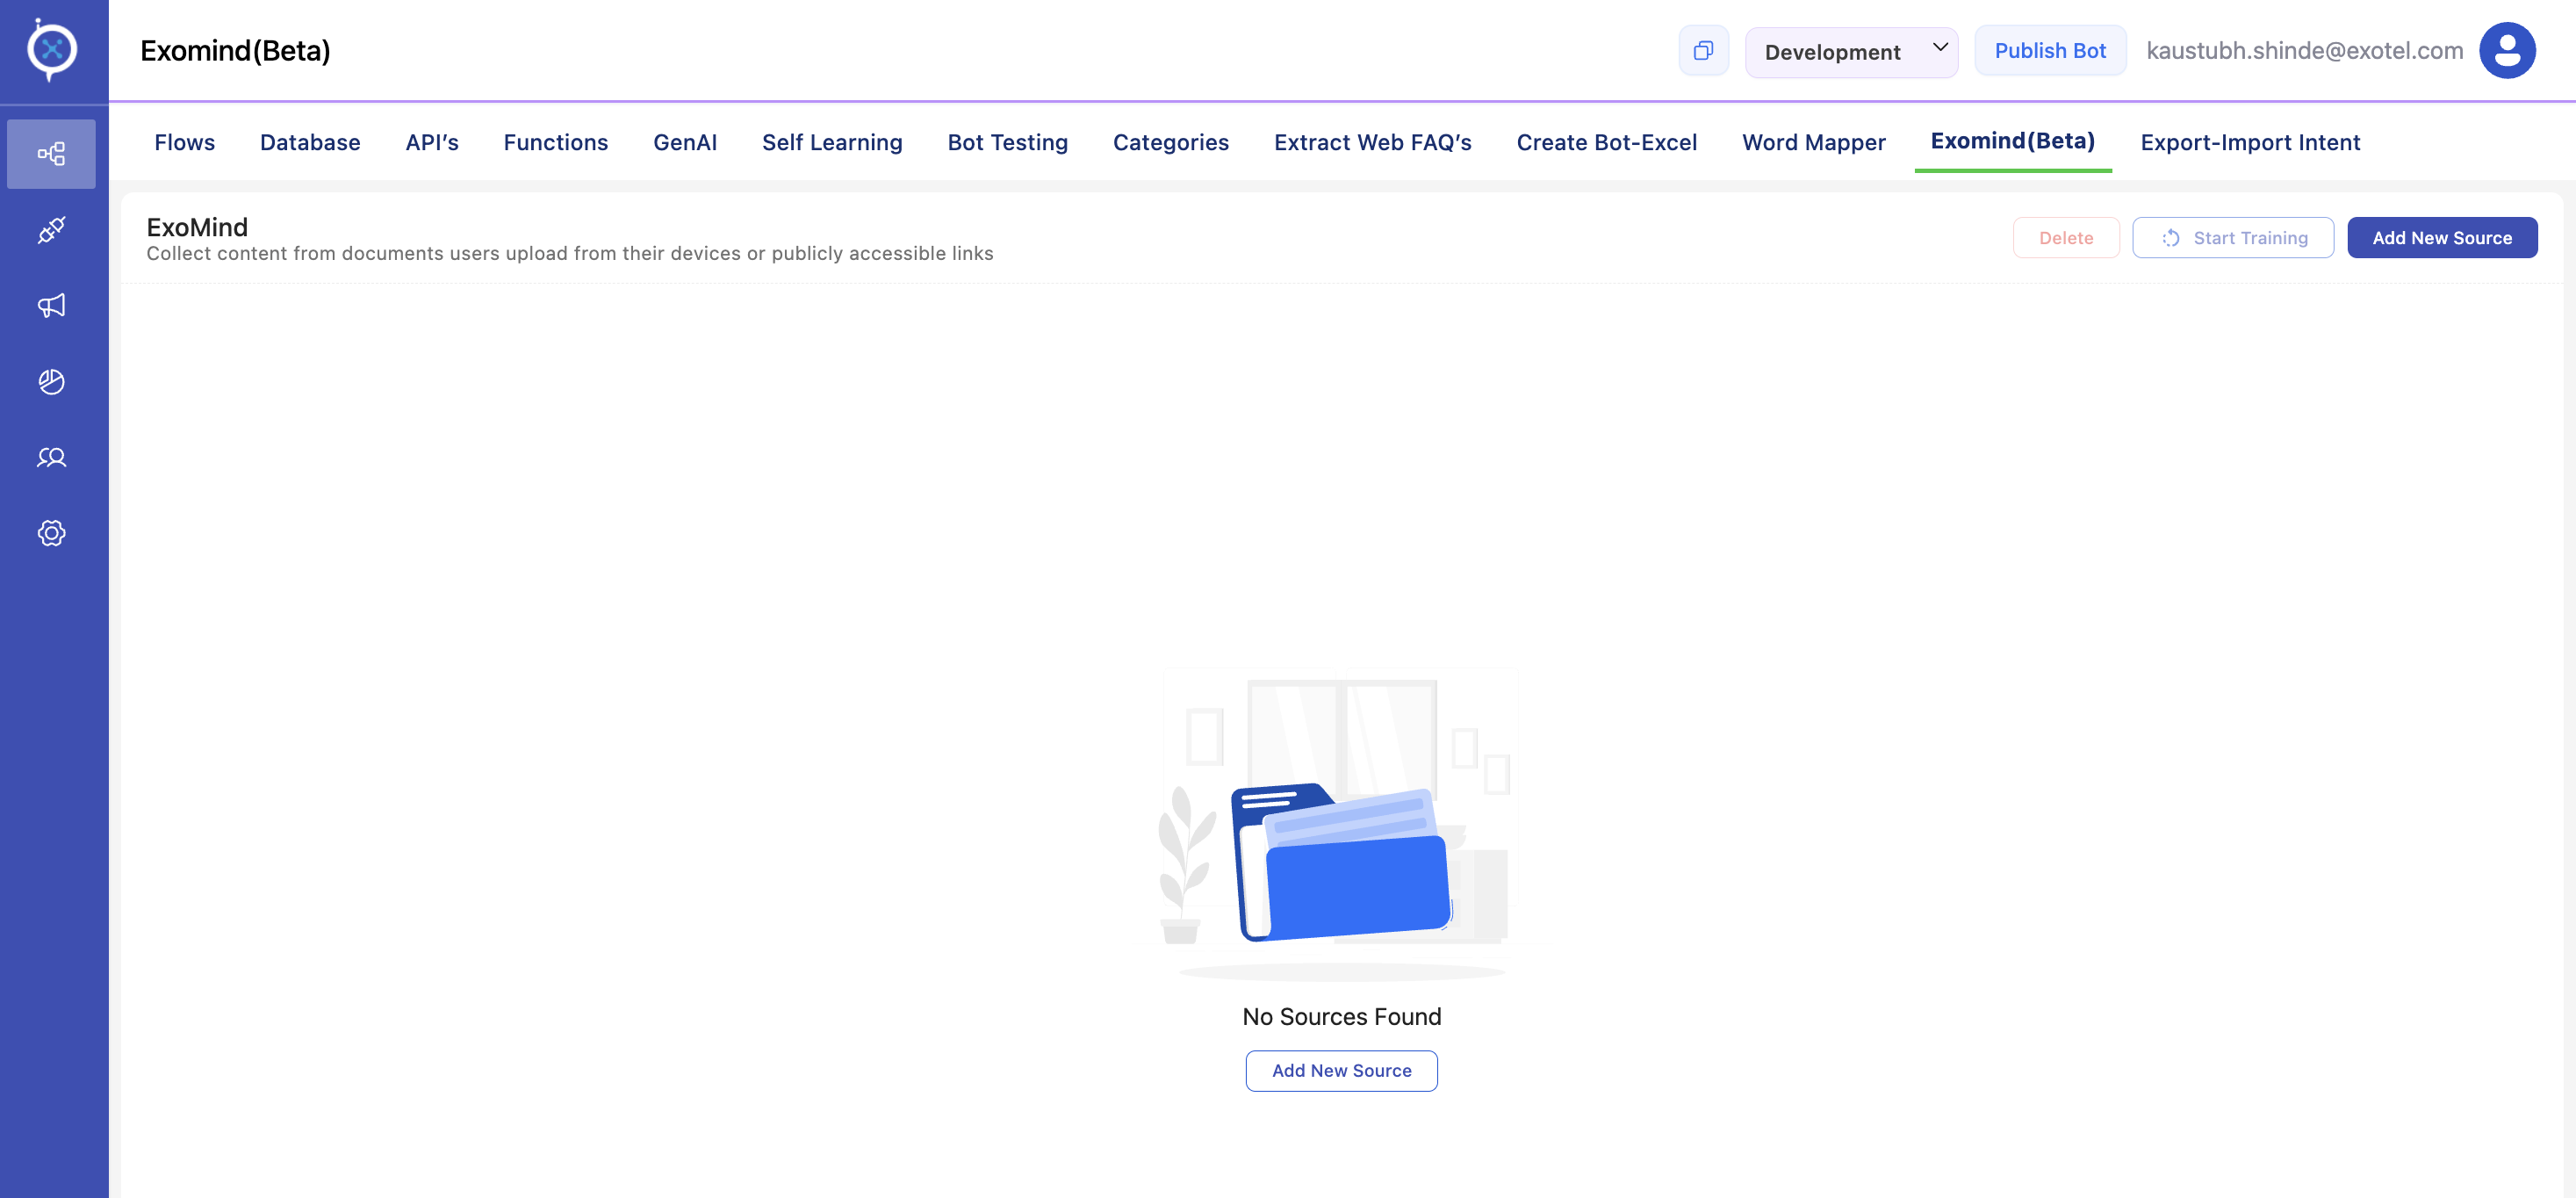Open the GenAI tab
The height and width of the screenshot is (1198, 2576).
(684, 142)
